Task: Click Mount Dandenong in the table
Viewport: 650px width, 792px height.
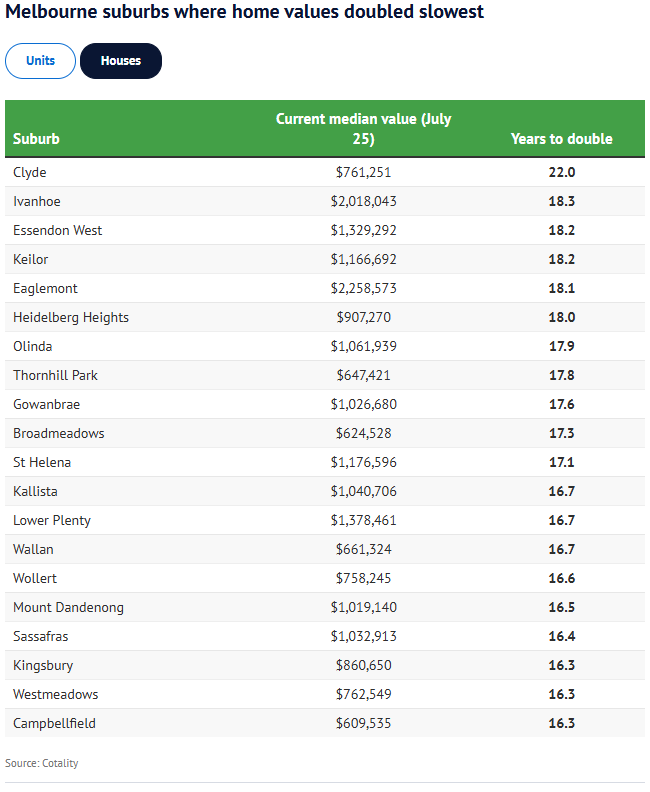Action: (x=68, y=607)
